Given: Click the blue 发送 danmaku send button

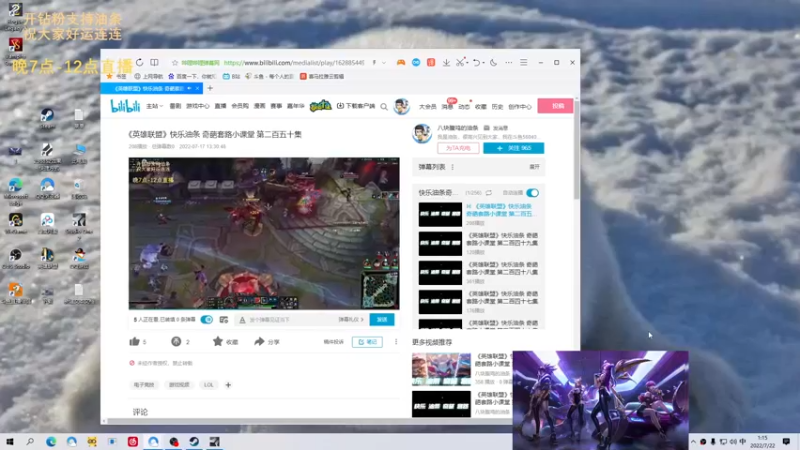Looking at the screenshot, I should [x=382, y=319].
